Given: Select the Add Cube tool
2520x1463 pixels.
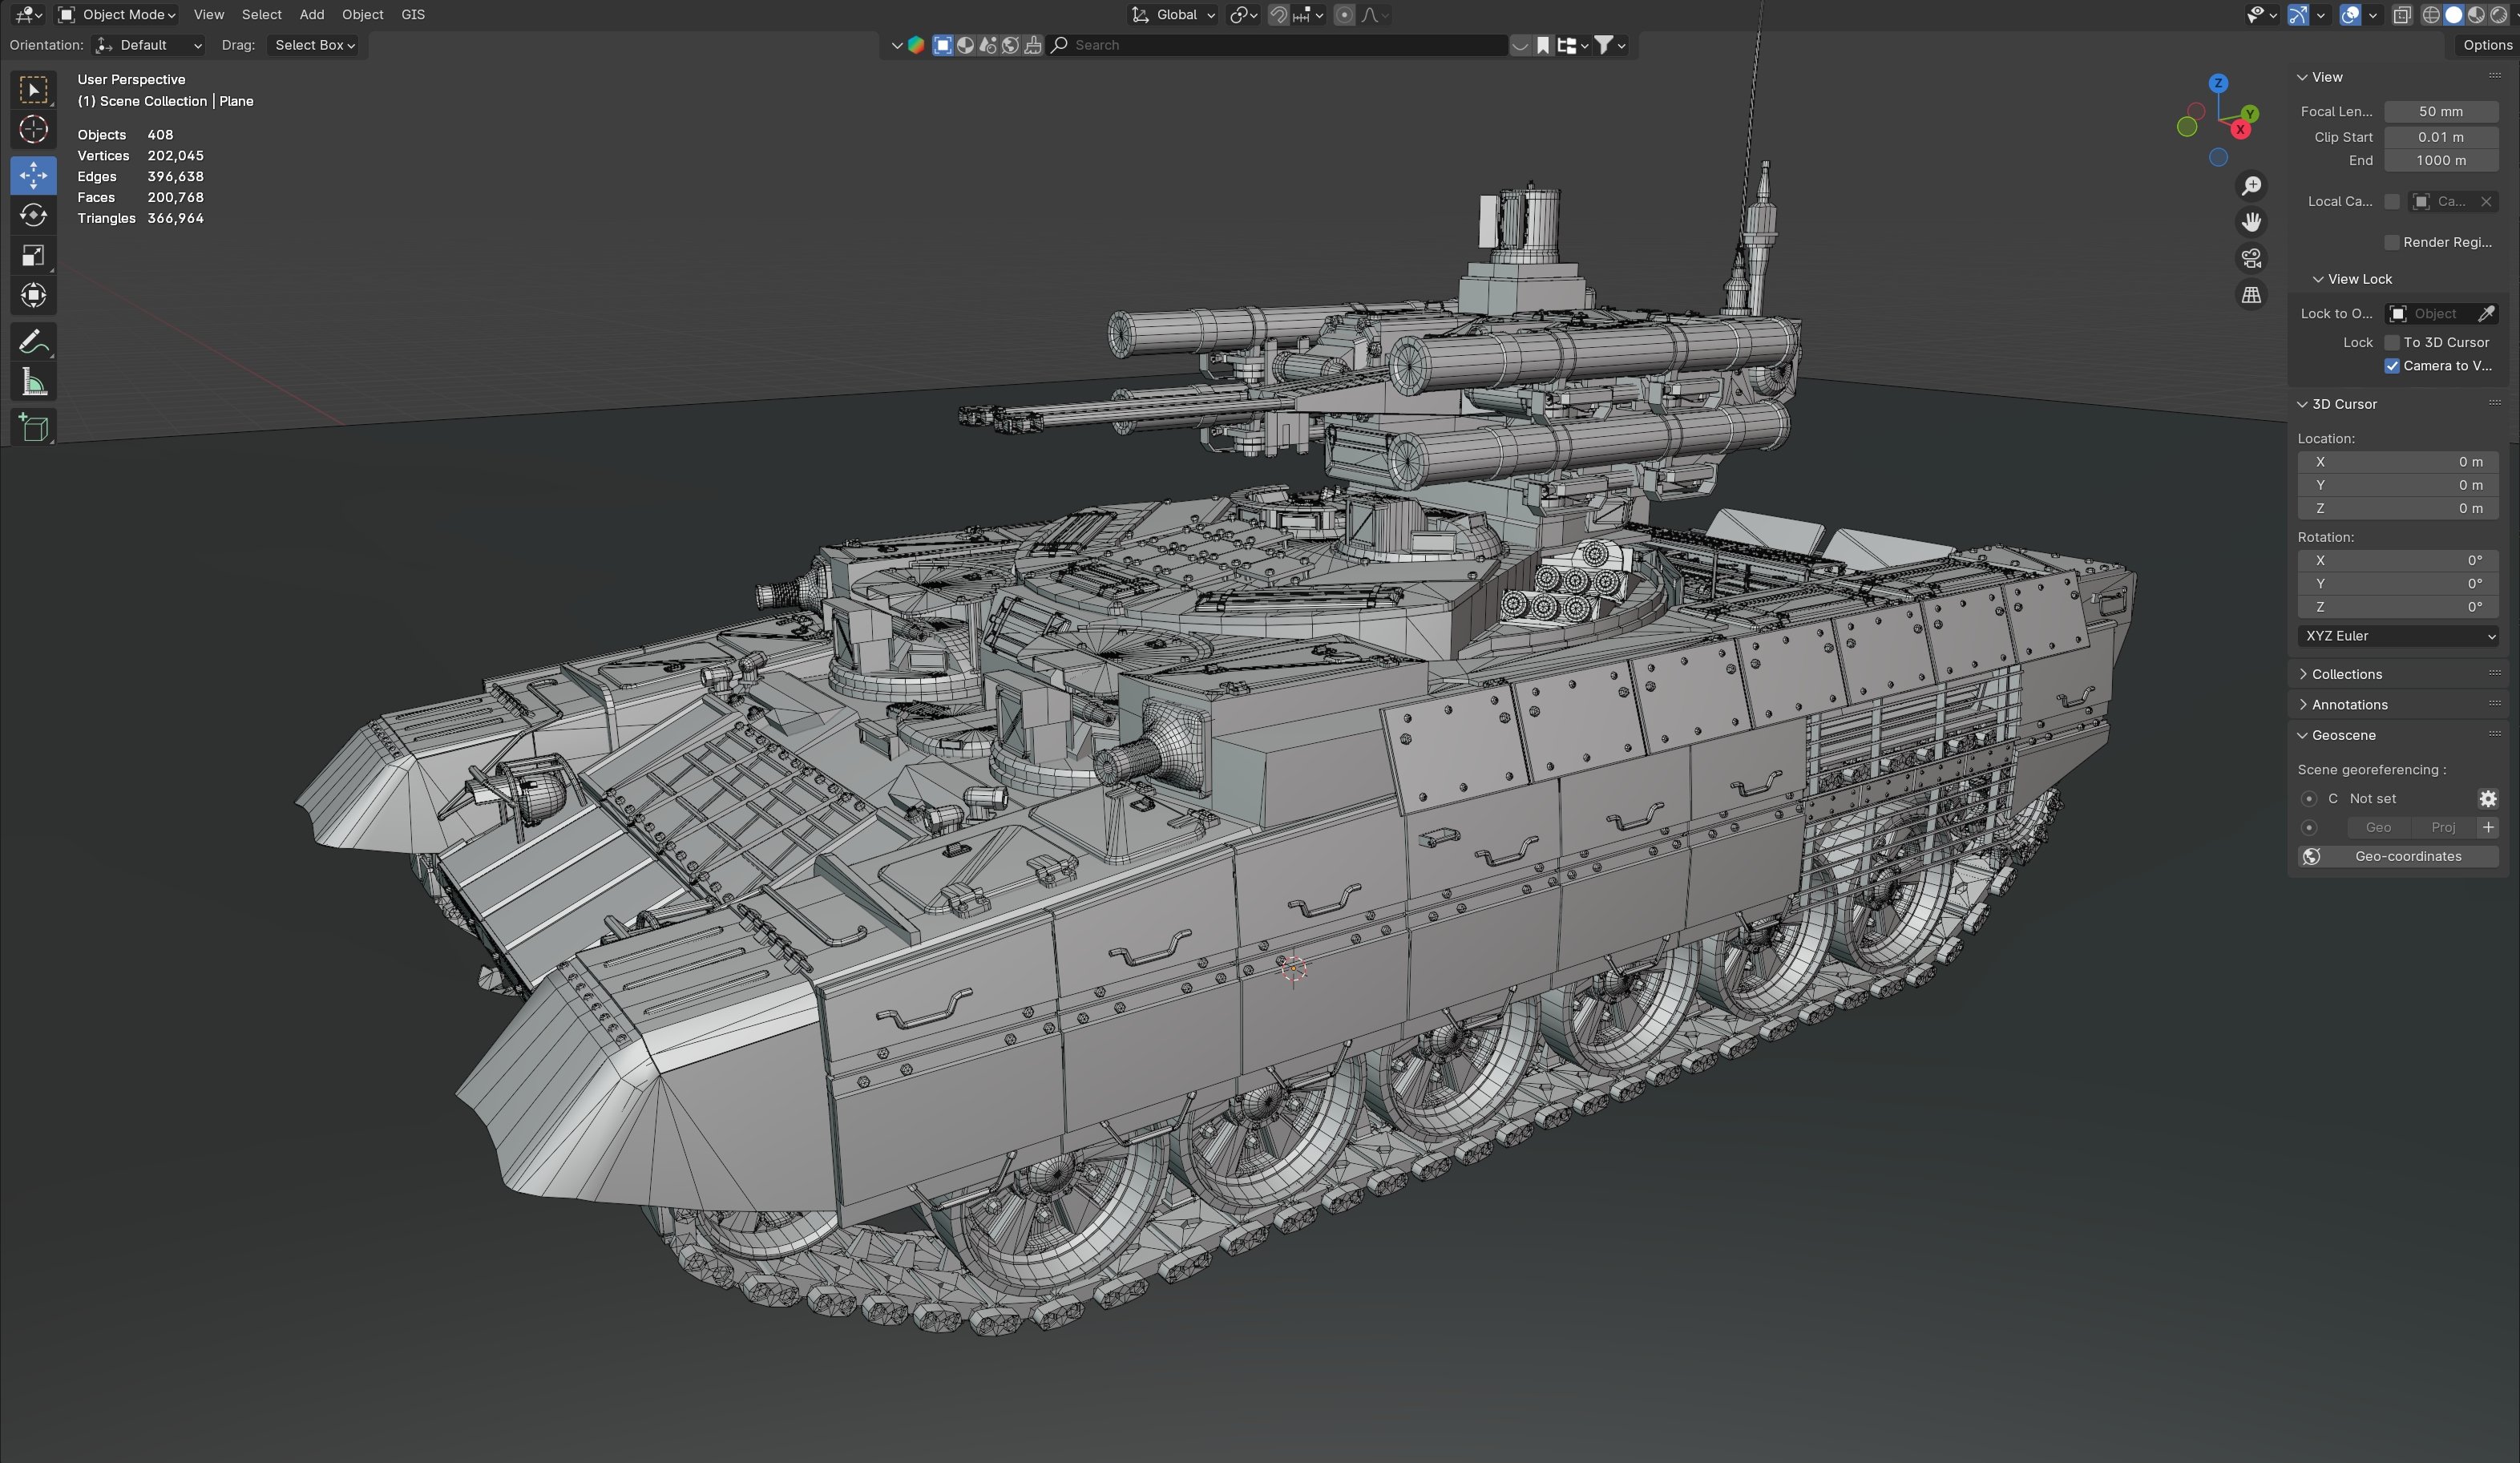Looking at the screenshot, I should 33,428.
